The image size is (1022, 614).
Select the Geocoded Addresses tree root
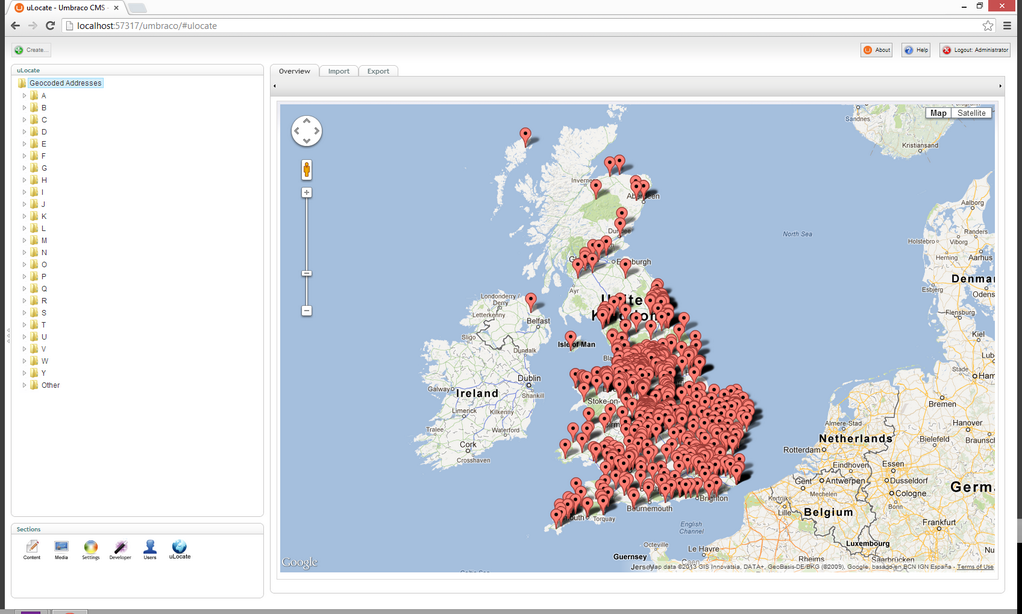coord(65,83)
